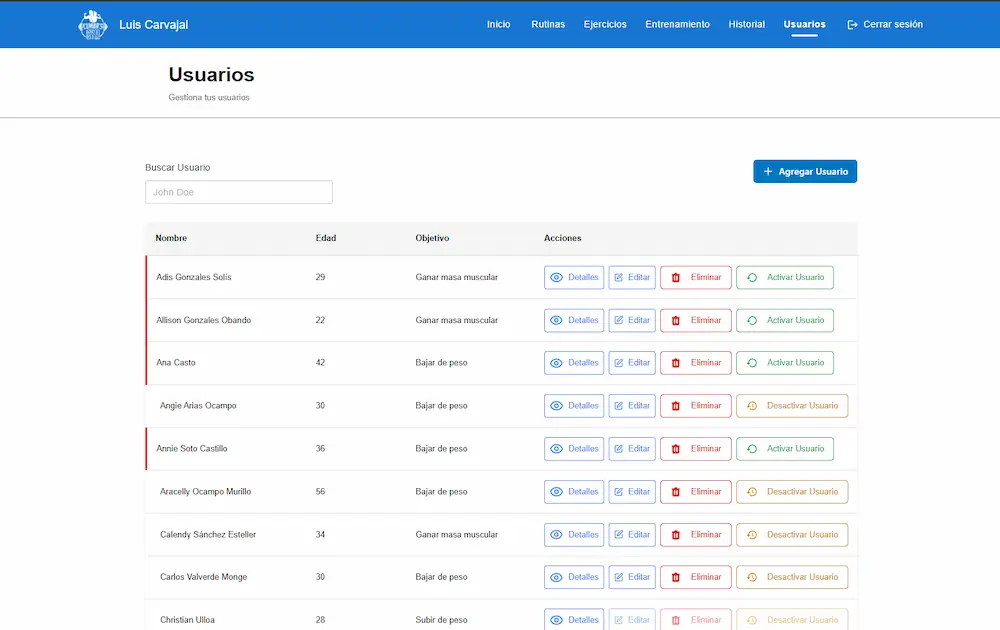Click the age 56 cell
The height and width of the screenshot is (630, 1000).
pos(320,492)
